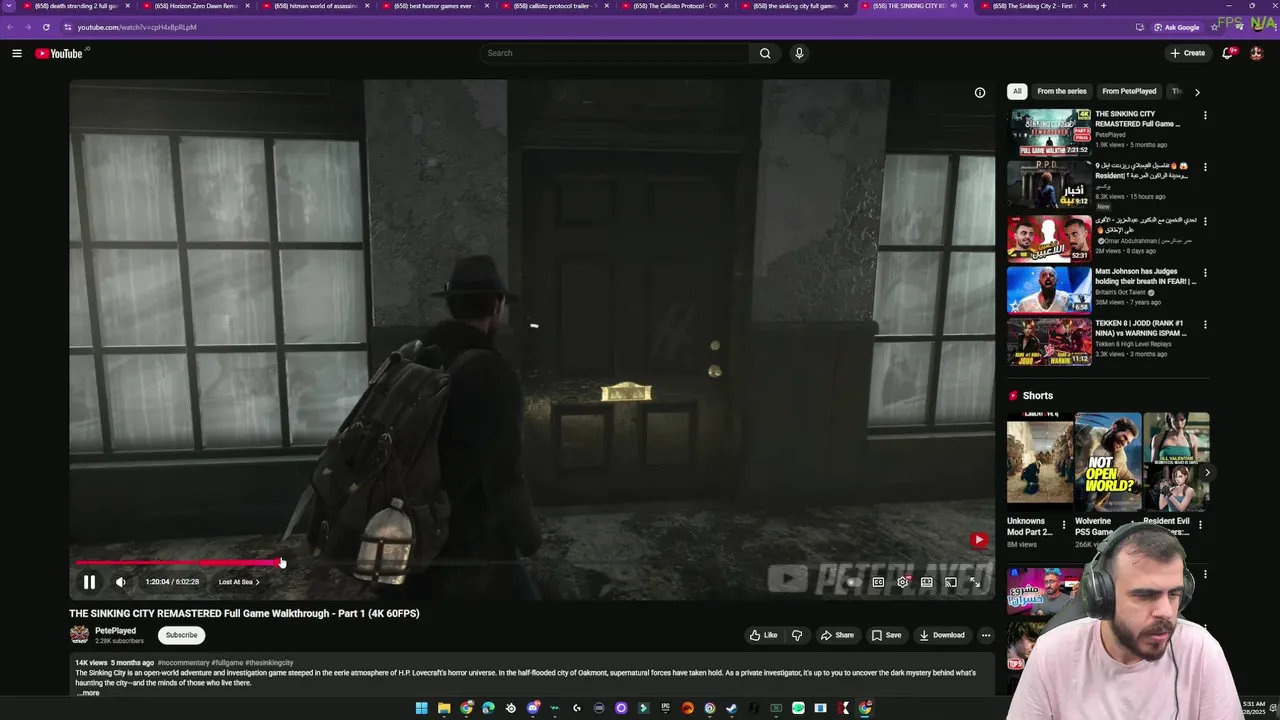Switch the player to full screen
The height and width of the screenshot is (720, 1280).
pos(975,582)
